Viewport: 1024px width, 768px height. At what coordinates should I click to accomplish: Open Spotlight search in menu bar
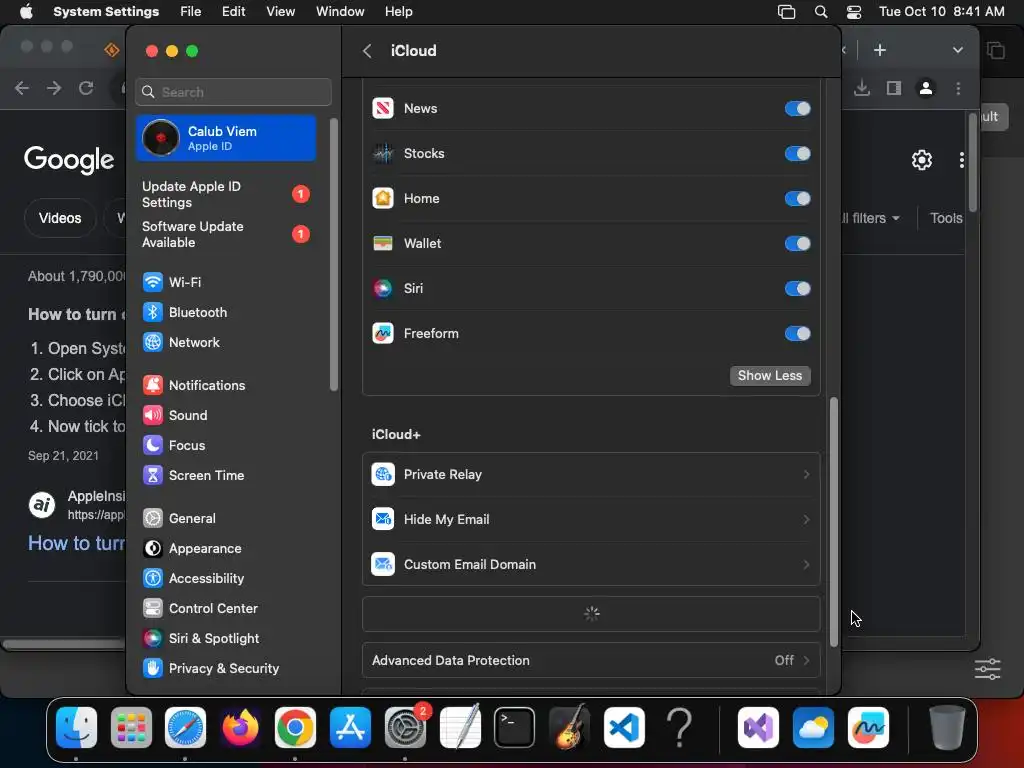821,12
